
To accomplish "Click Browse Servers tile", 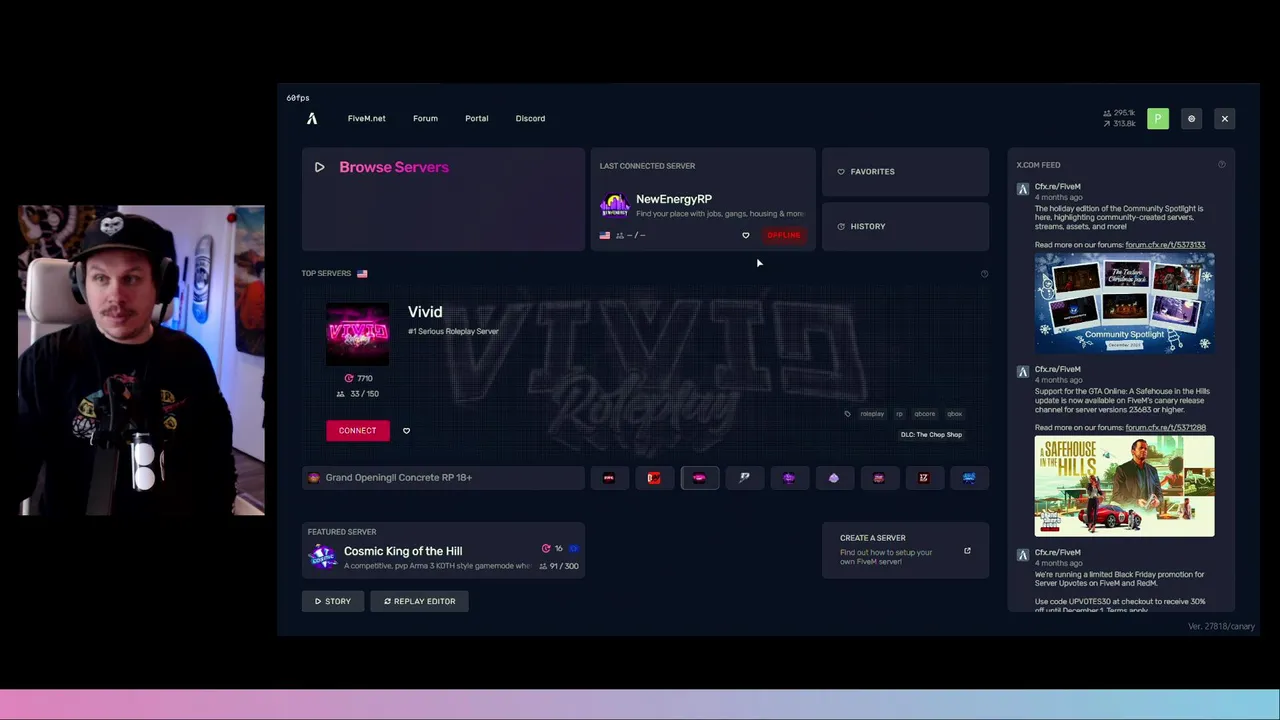I will click(x=443, y=199).
